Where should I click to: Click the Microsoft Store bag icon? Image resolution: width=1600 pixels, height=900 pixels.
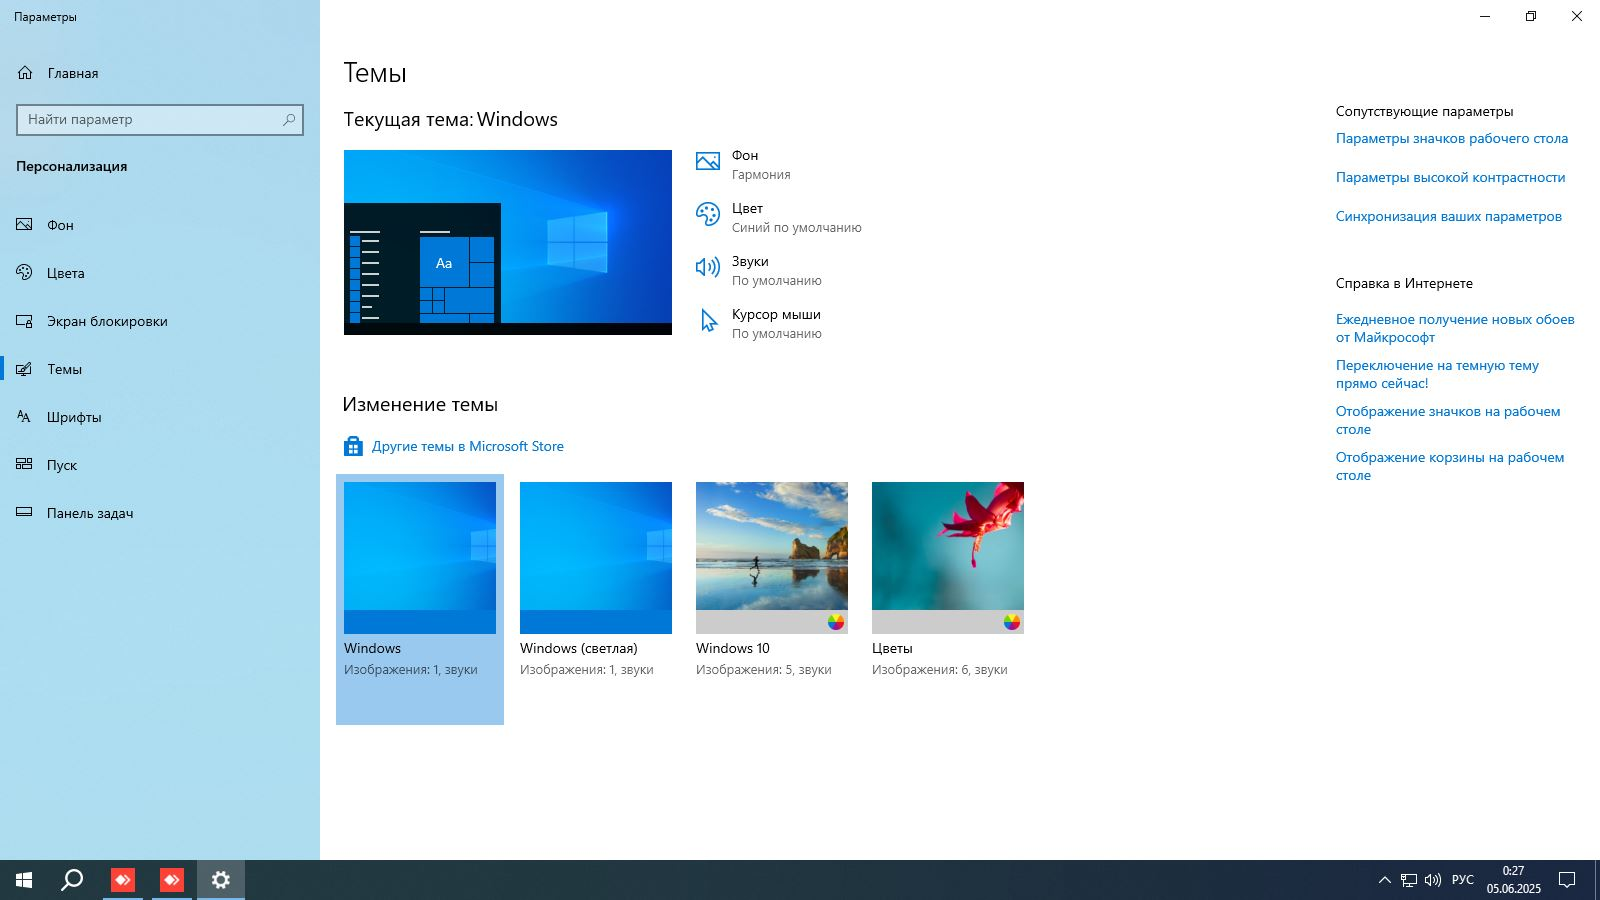tap(353, 446)
